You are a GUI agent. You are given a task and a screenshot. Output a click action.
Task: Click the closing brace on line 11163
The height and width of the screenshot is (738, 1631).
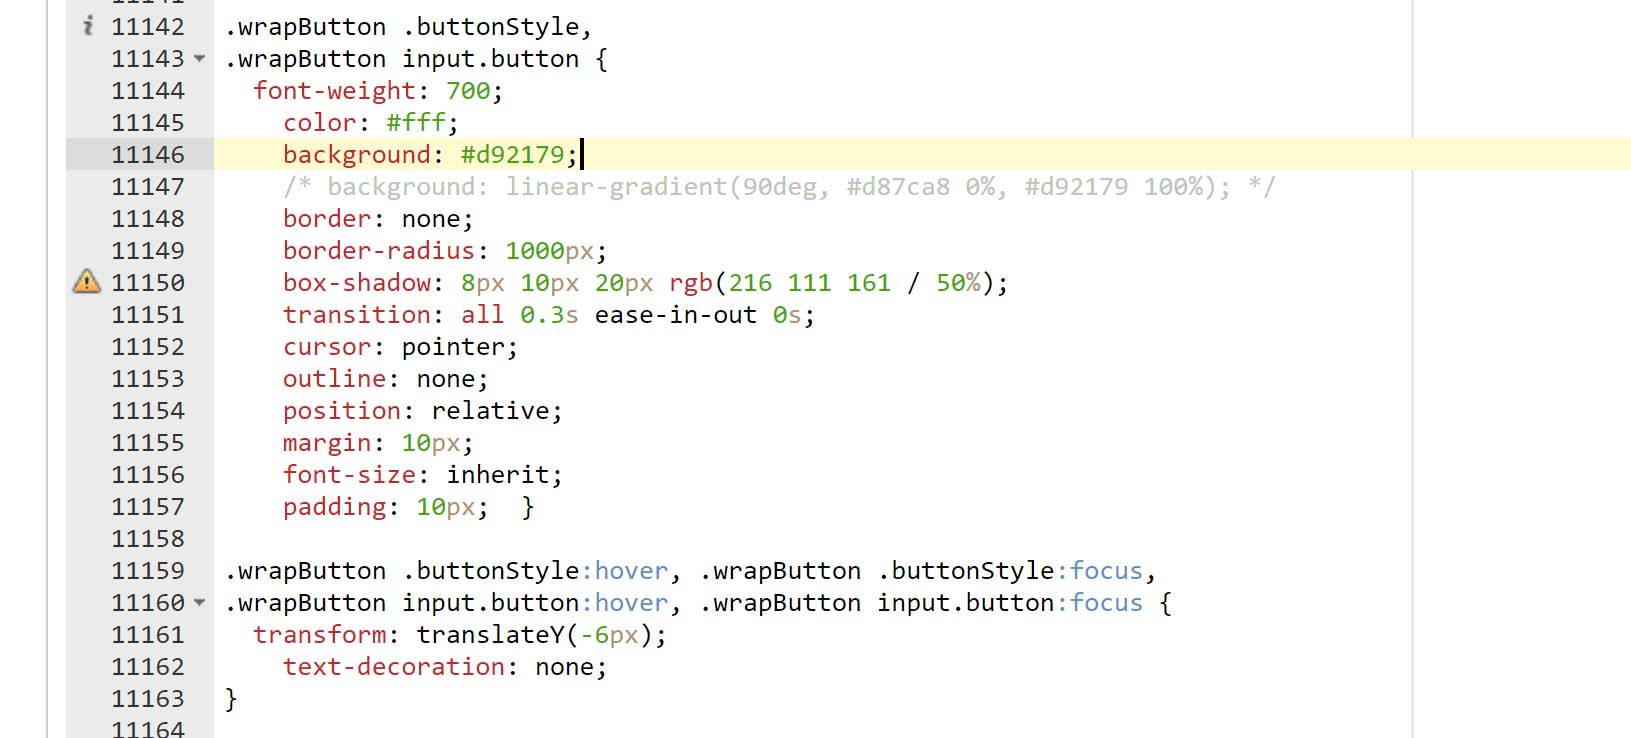[231, 699]
